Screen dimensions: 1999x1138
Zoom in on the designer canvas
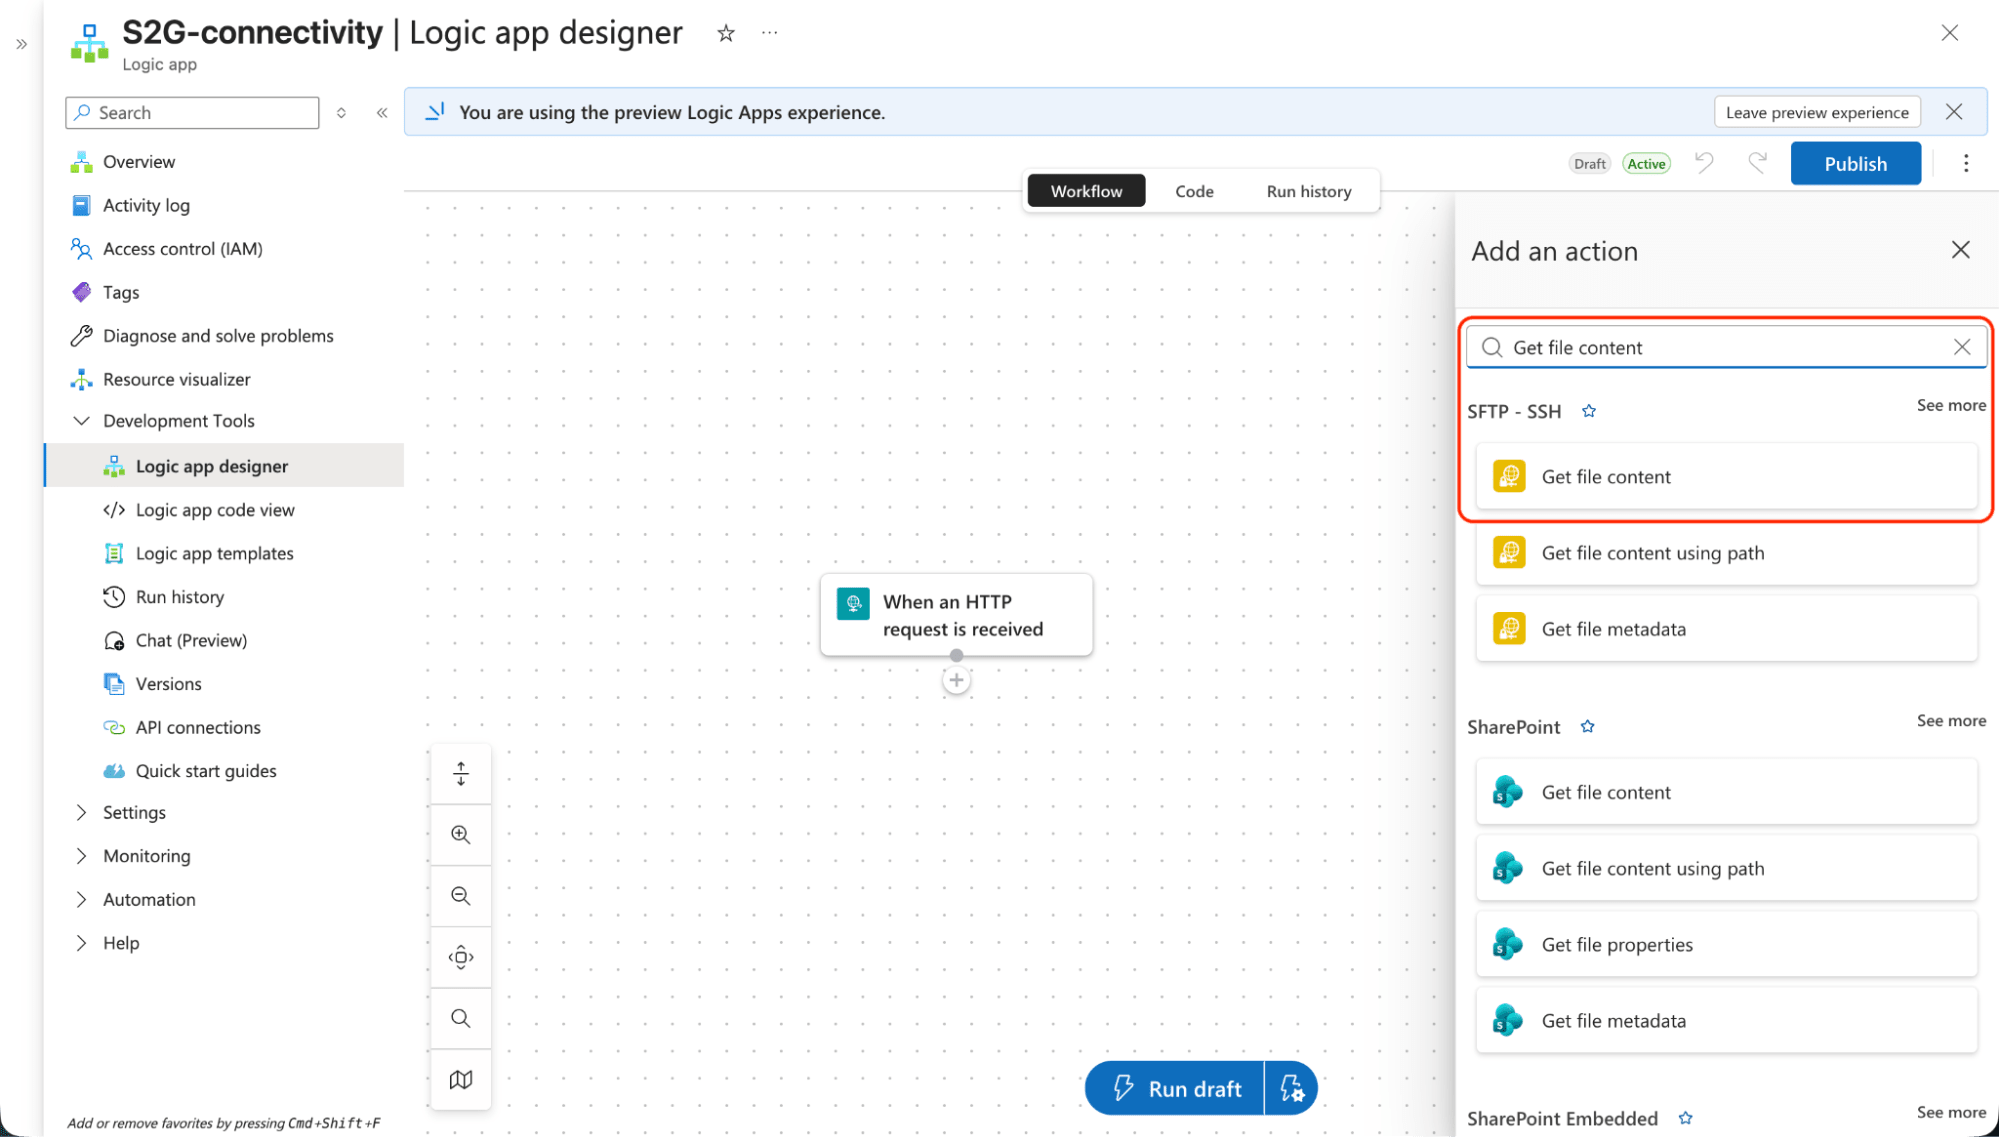[x=461, y=835]
